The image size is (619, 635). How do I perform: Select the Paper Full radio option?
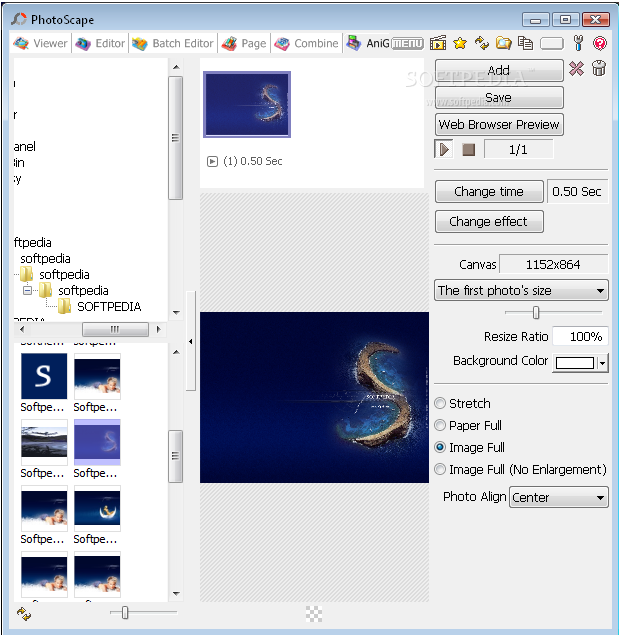440,425
